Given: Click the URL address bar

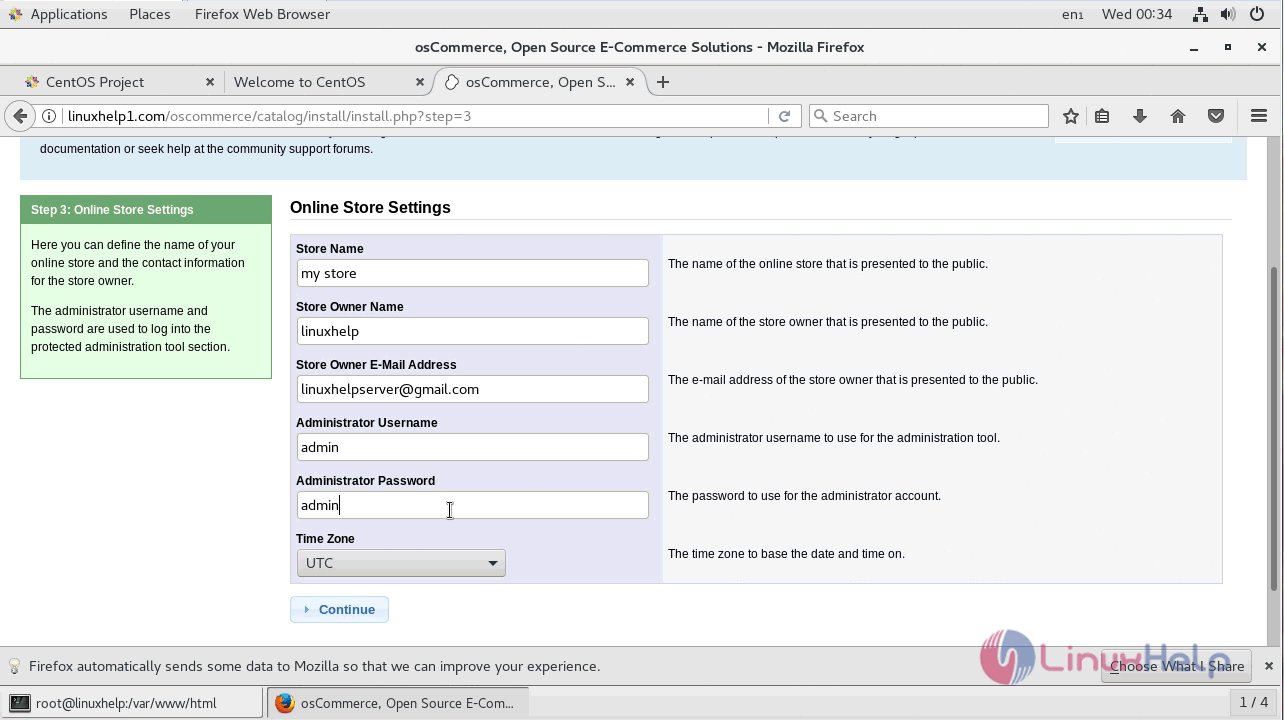Looking at the screenshot, I should 415,116.
